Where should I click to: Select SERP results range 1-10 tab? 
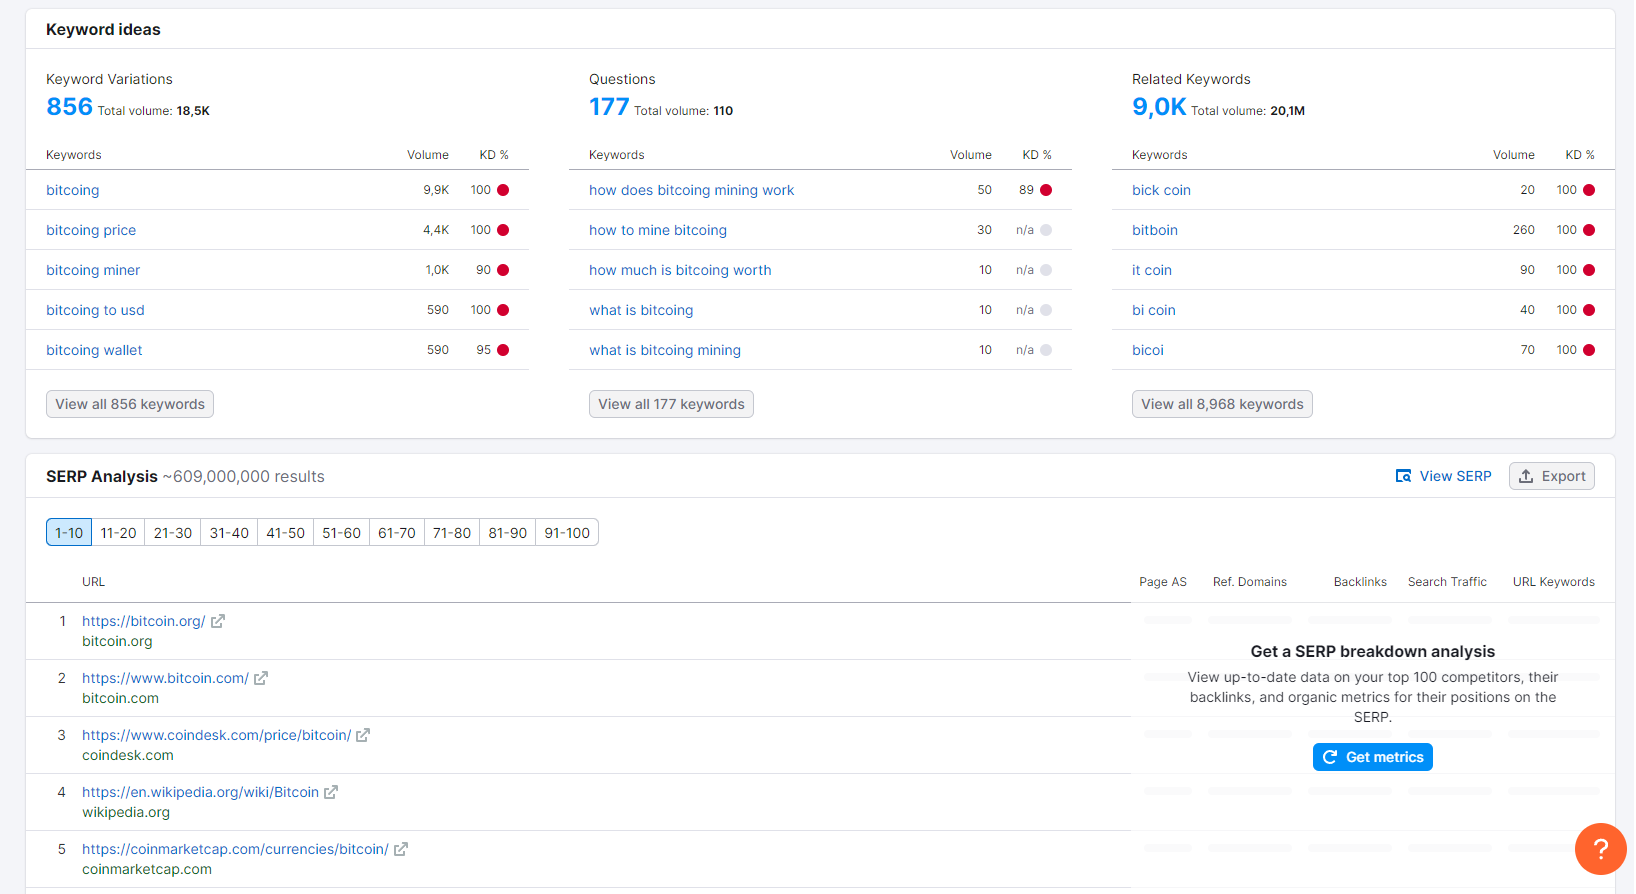[x=69, y=533]
